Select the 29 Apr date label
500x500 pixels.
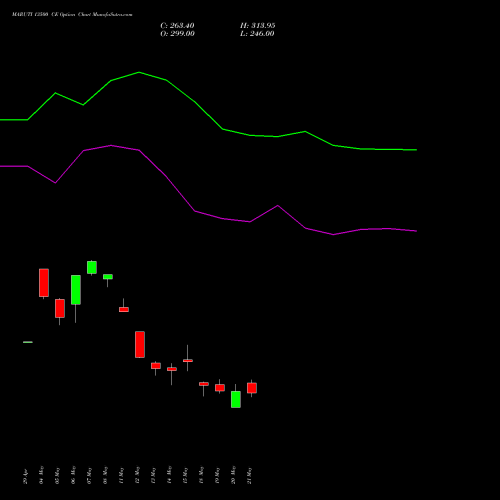pos(26,477)
